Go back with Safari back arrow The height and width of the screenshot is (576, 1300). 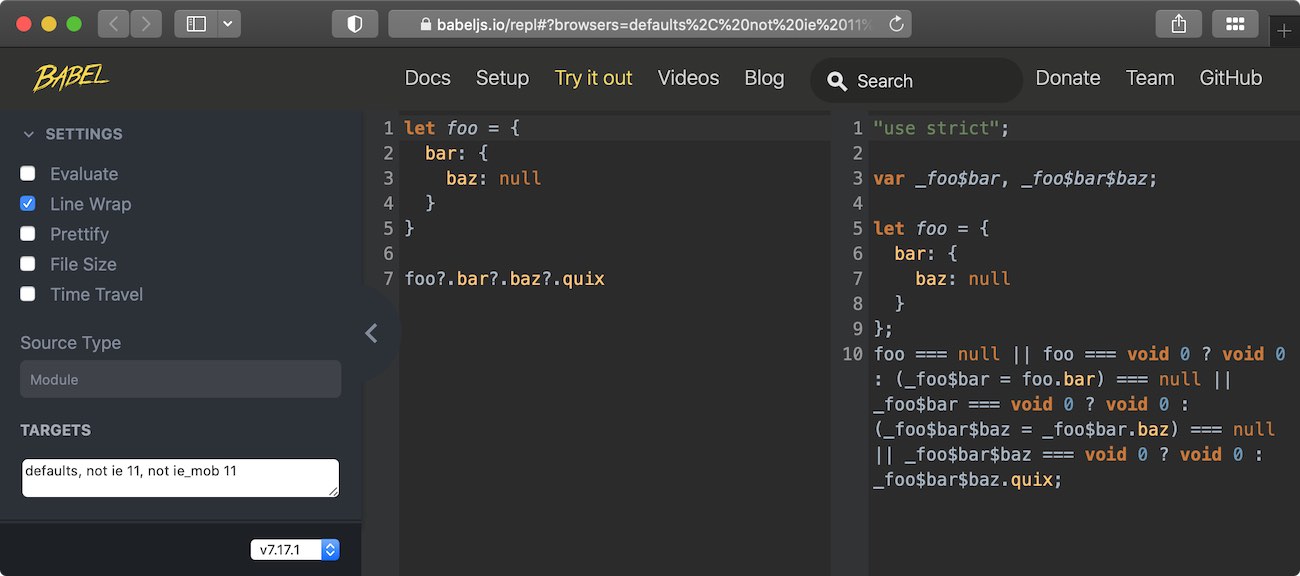coord(114,24)
